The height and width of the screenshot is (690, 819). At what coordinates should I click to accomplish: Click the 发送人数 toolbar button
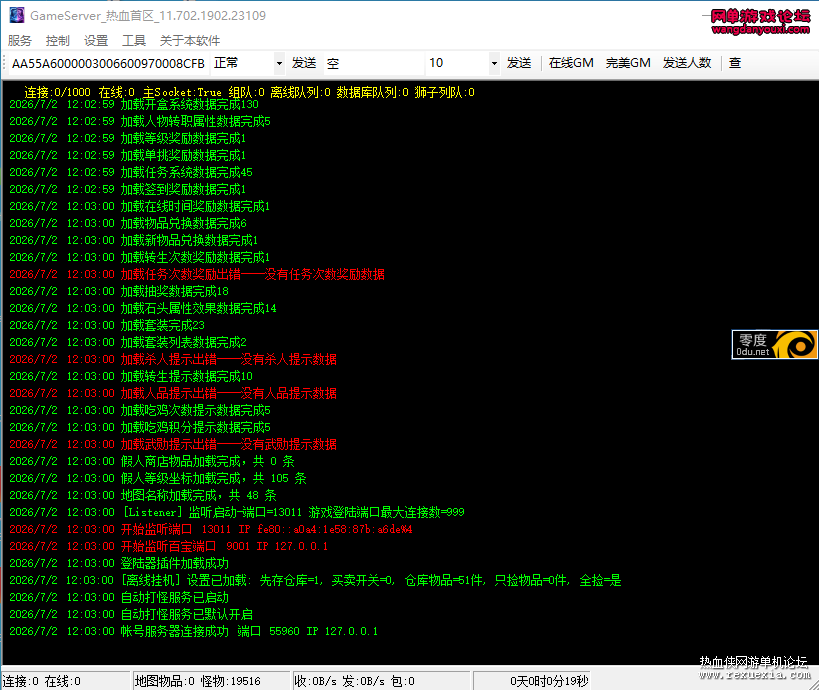point(687,63)
